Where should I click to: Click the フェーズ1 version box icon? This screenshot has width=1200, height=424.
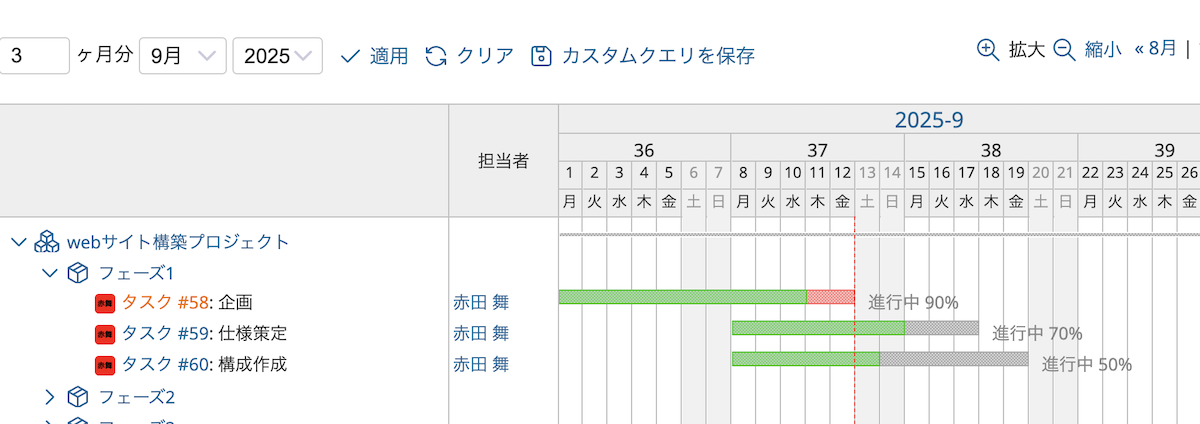click(x=78, y=273)
